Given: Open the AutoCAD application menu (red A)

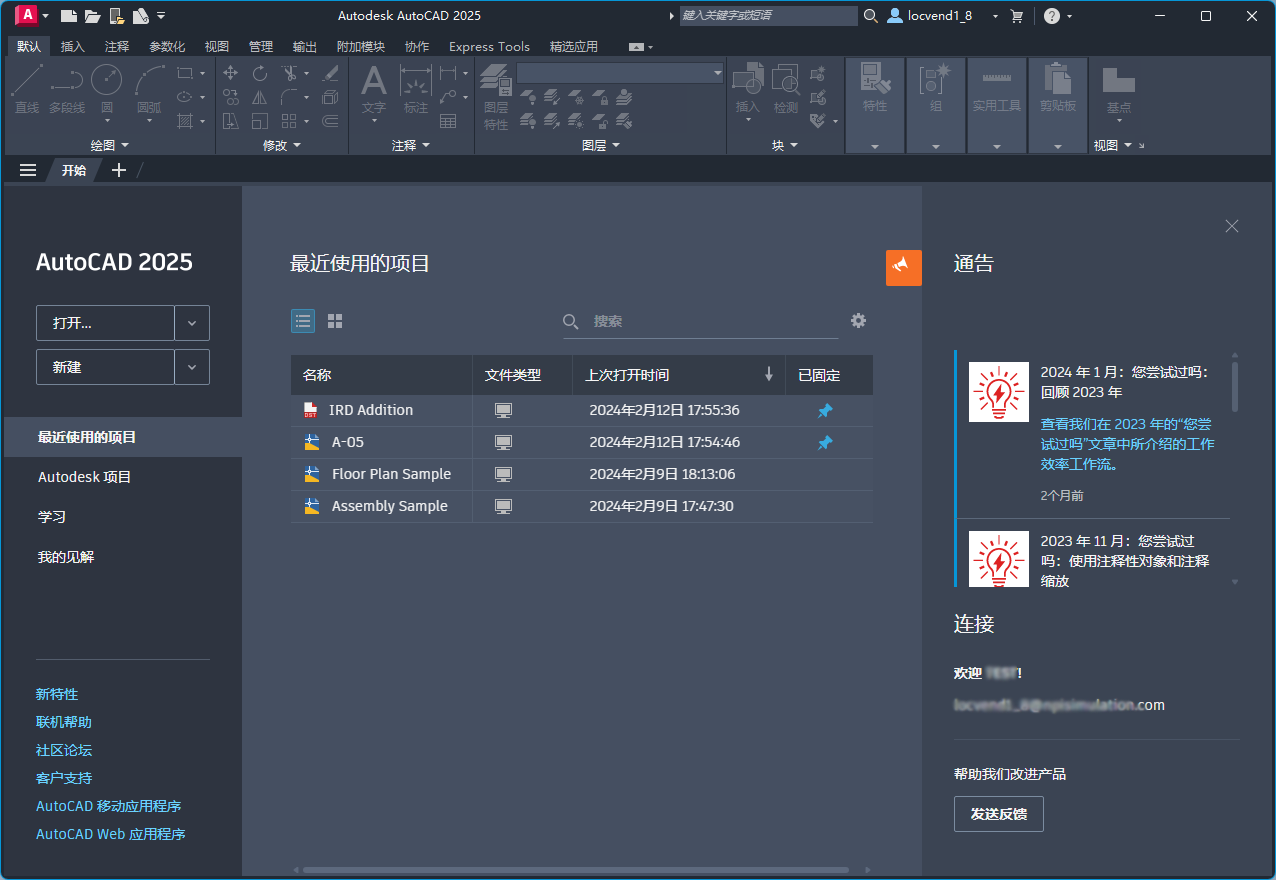Looking at the screenshot, I should (x=27, y=15).
